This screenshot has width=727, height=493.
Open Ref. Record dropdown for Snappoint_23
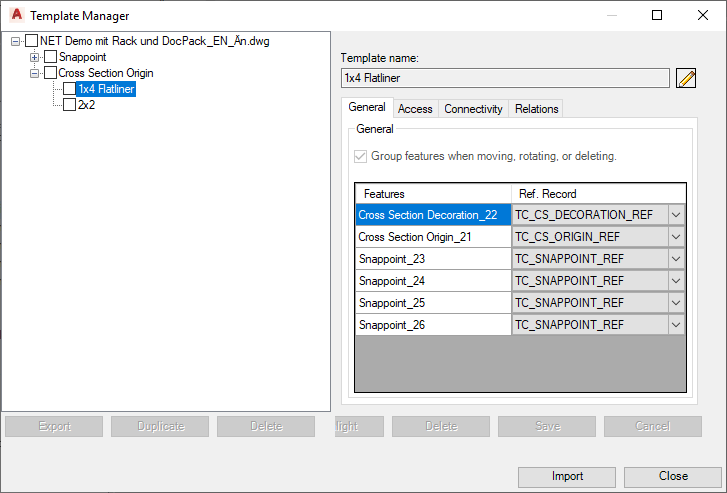point(676,259)
